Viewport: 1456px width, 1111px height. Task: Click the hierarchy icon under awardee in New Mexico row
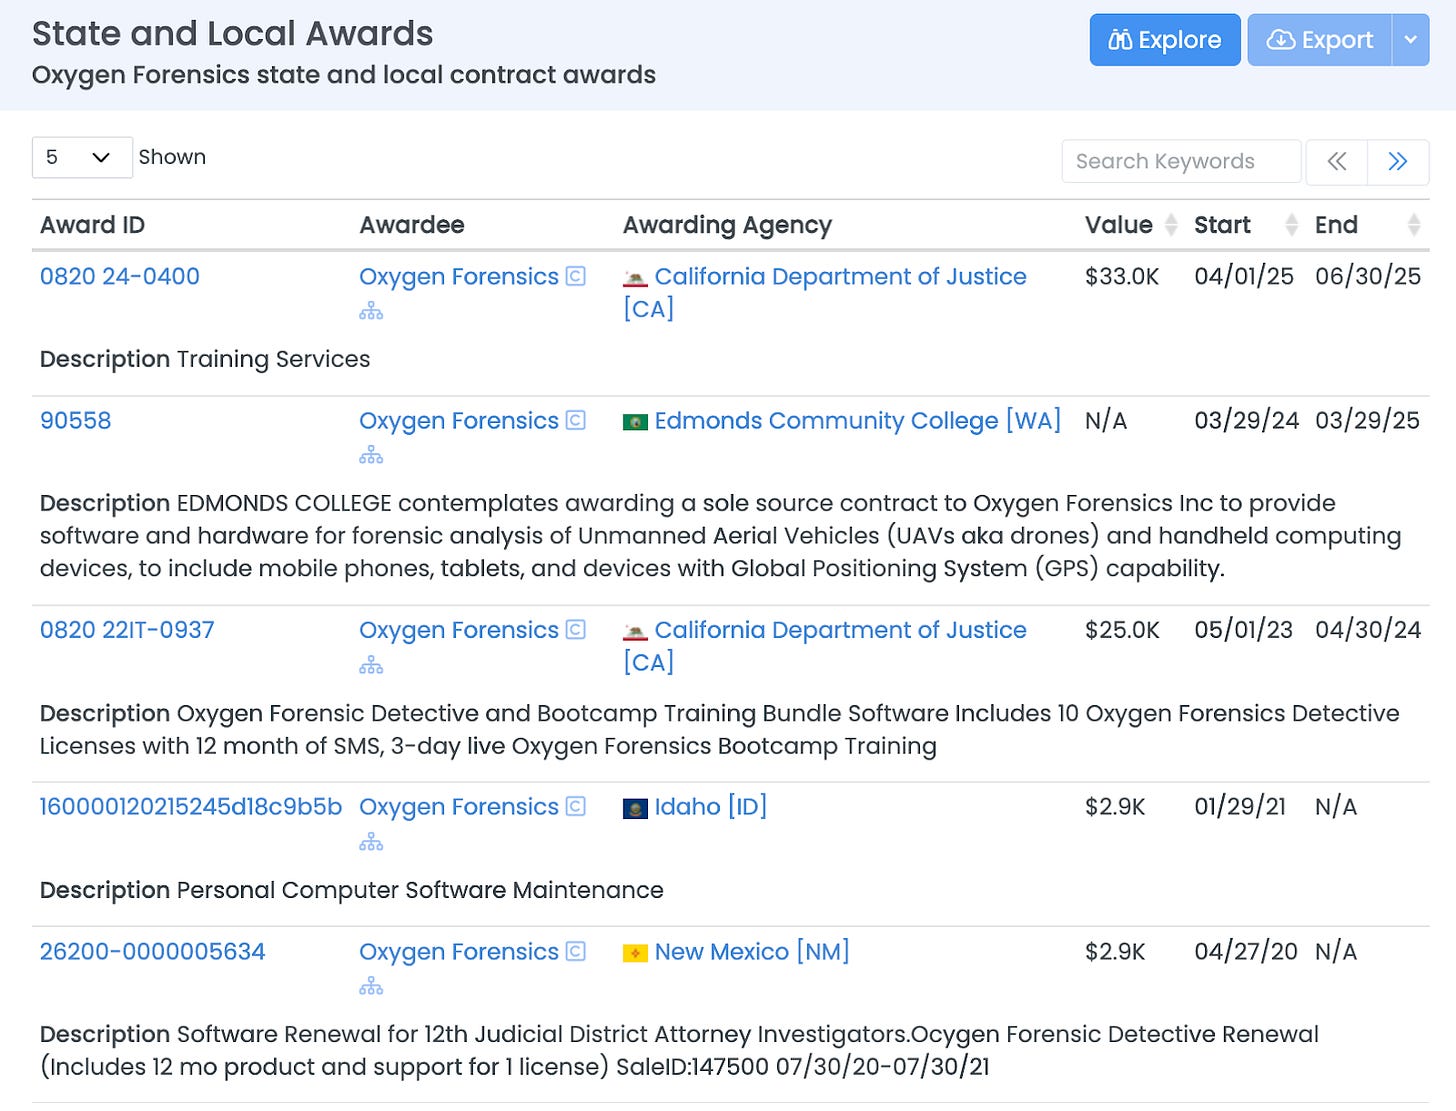371,986
